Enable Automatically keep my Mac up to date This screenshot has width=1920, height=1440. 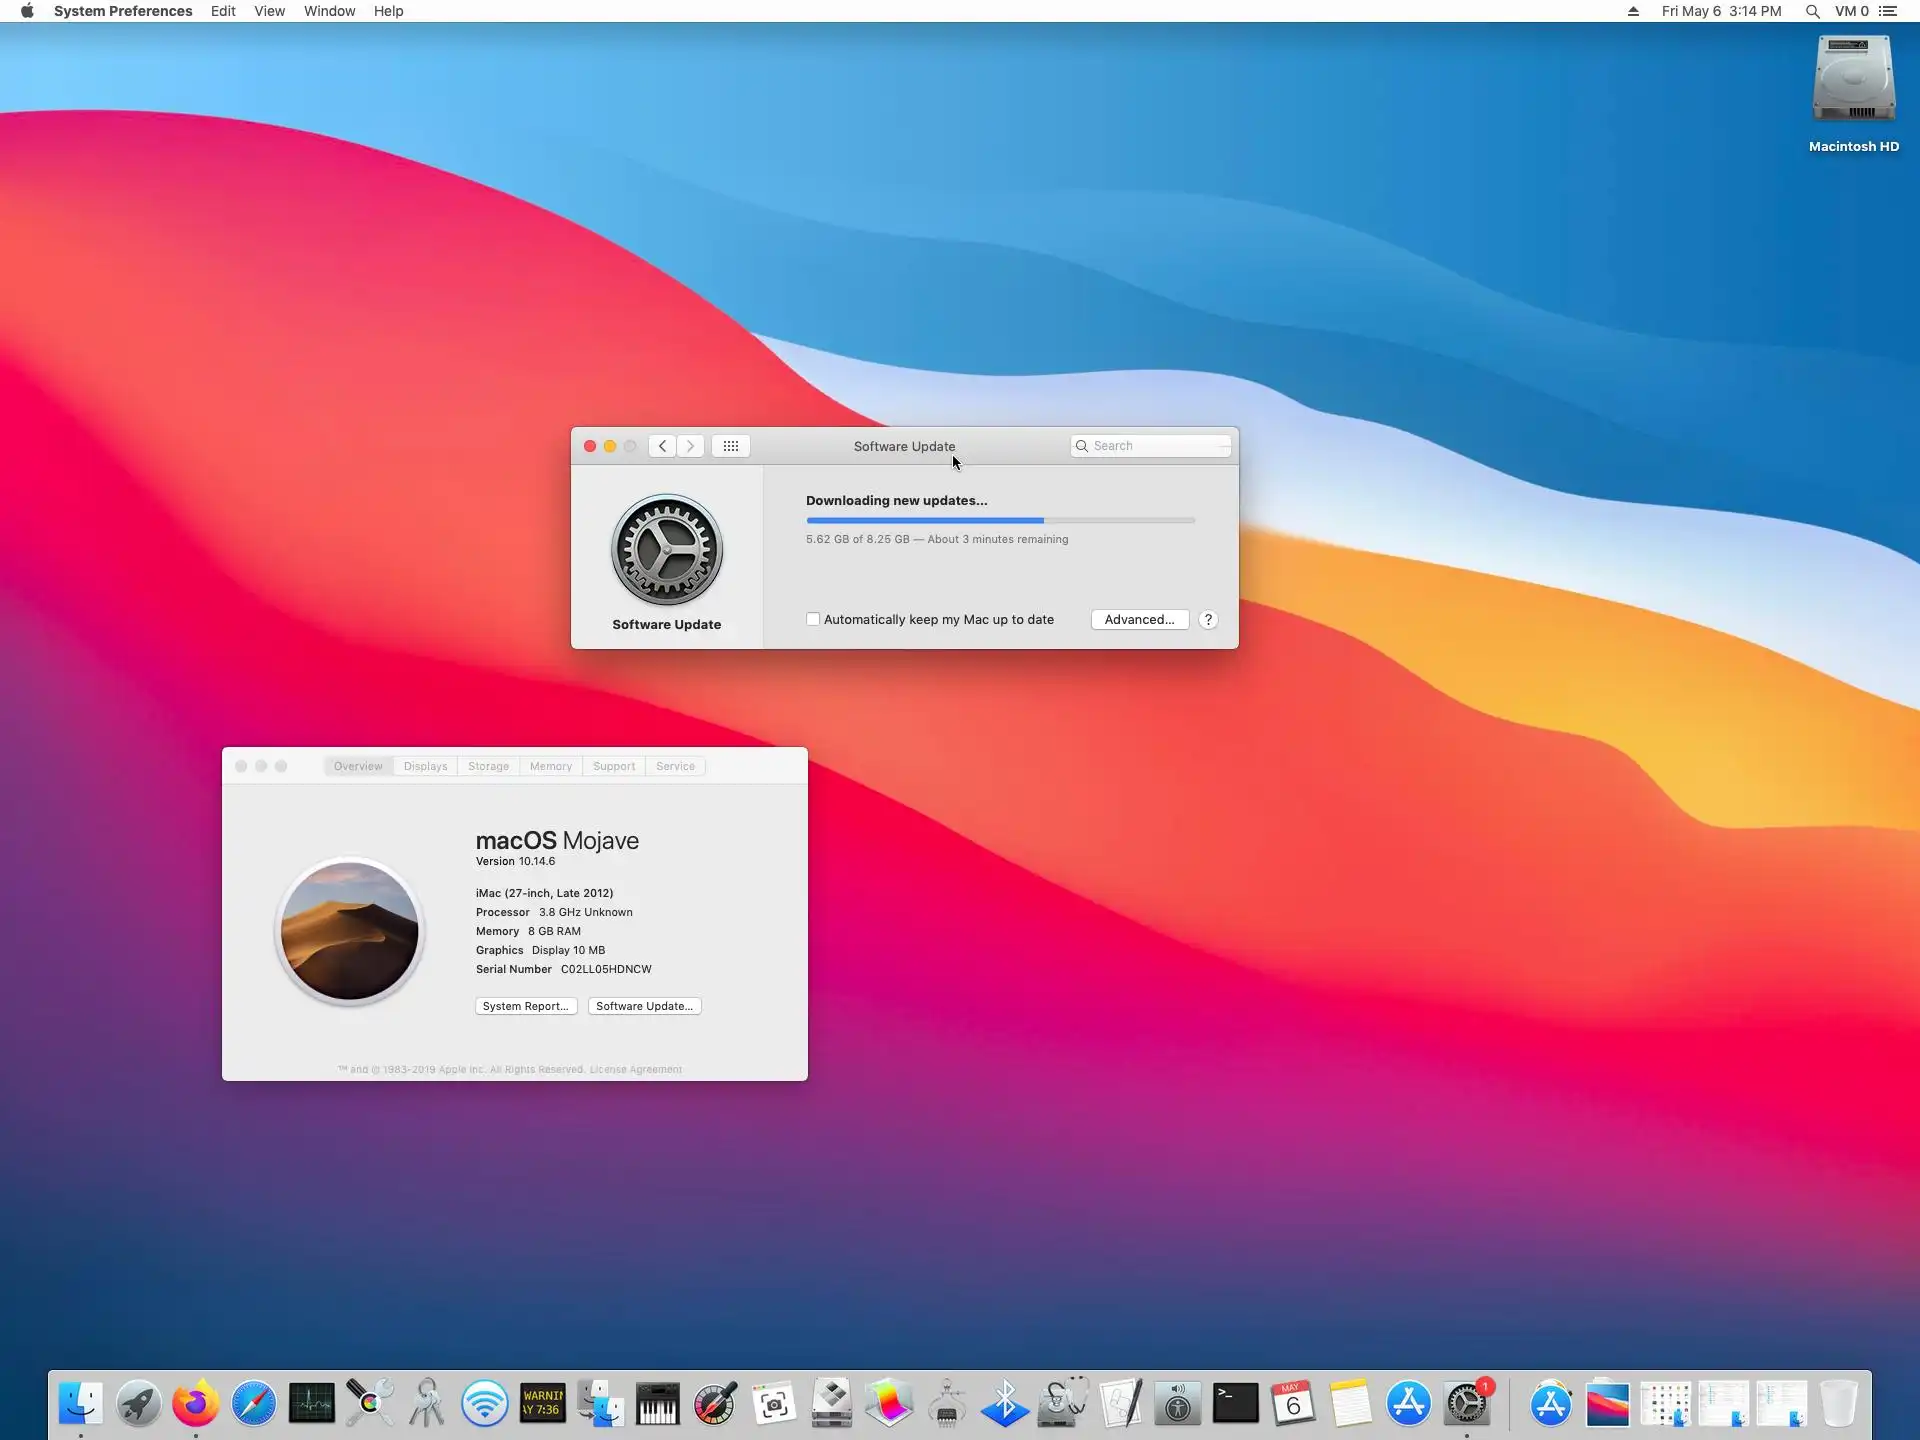pyautogui.click(x=813, y=620)
